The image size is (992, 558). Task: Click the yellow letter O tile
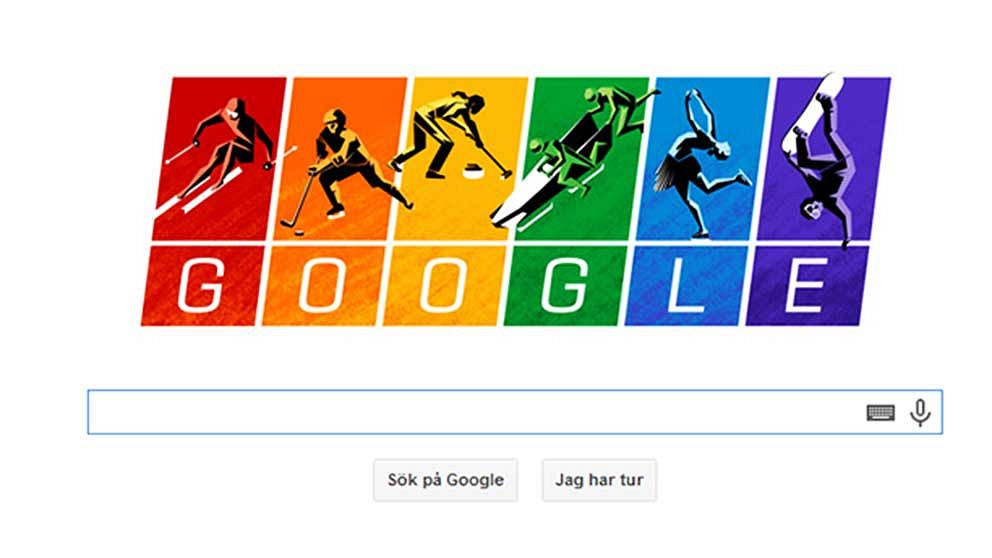[x=443, y=286]
